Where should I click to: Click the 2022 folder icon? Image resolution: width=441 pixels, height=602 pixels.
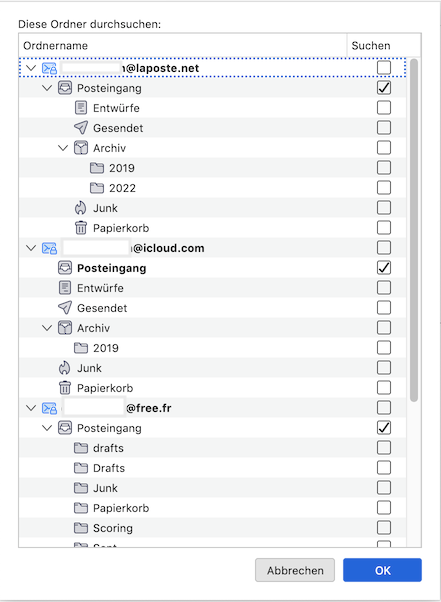97,188
